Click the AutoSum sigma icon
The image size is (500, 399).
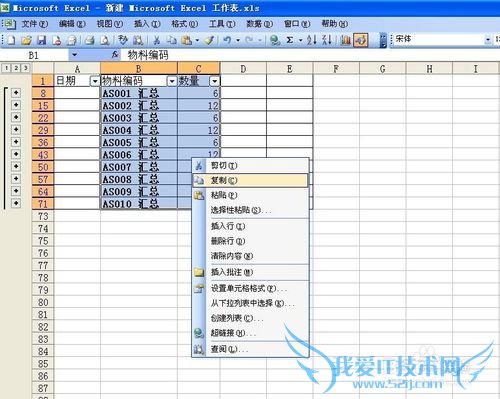pyautogui.click(x=290, y=40)
